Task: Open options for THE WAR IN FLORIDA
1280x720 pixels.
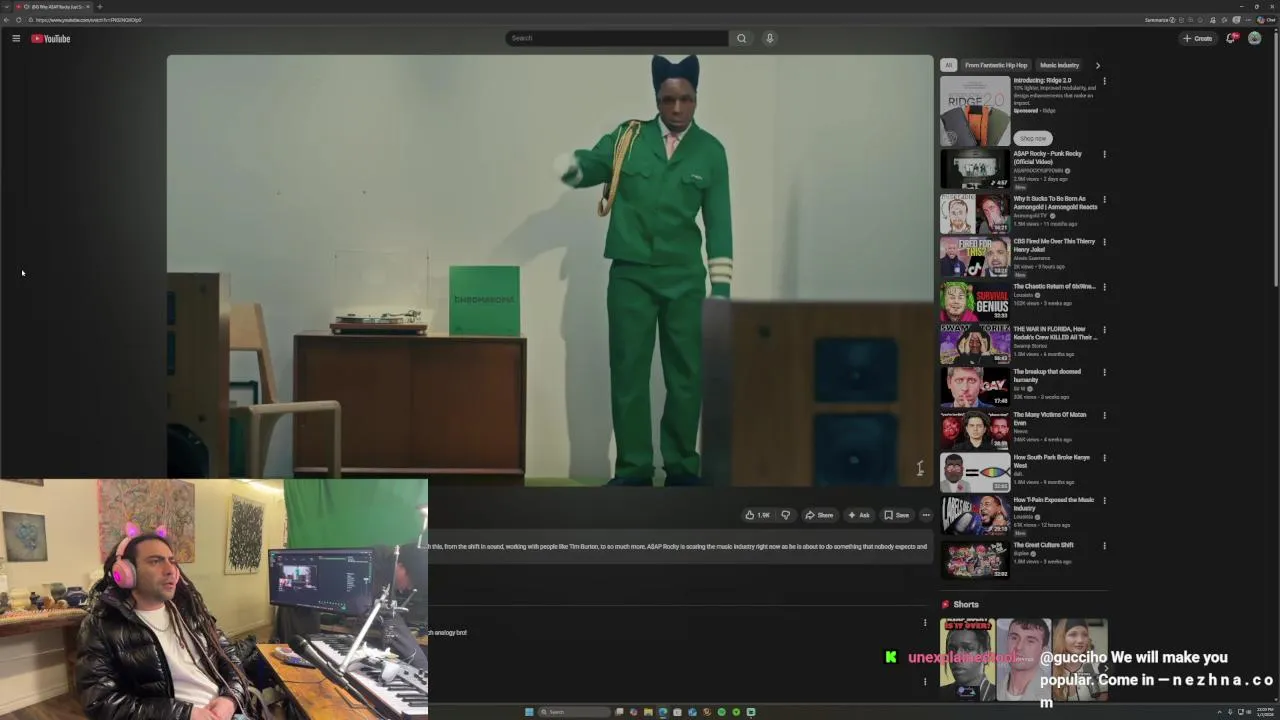Action: (x=1104, y=329)
